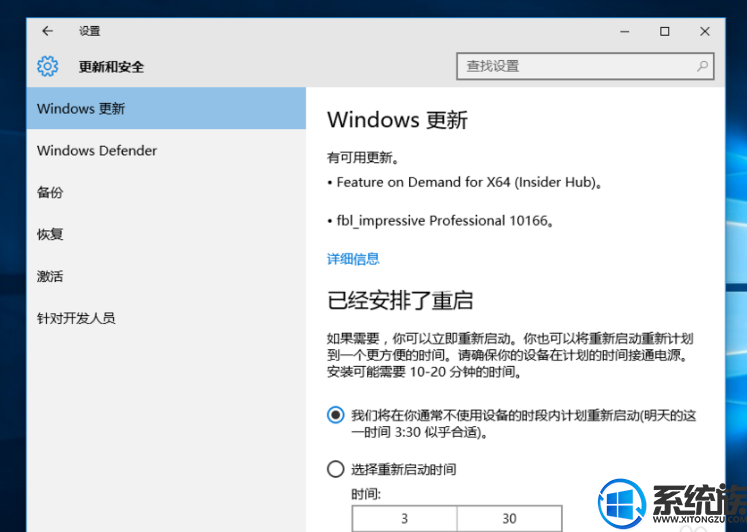Open the 备份 section

(166, 192)
